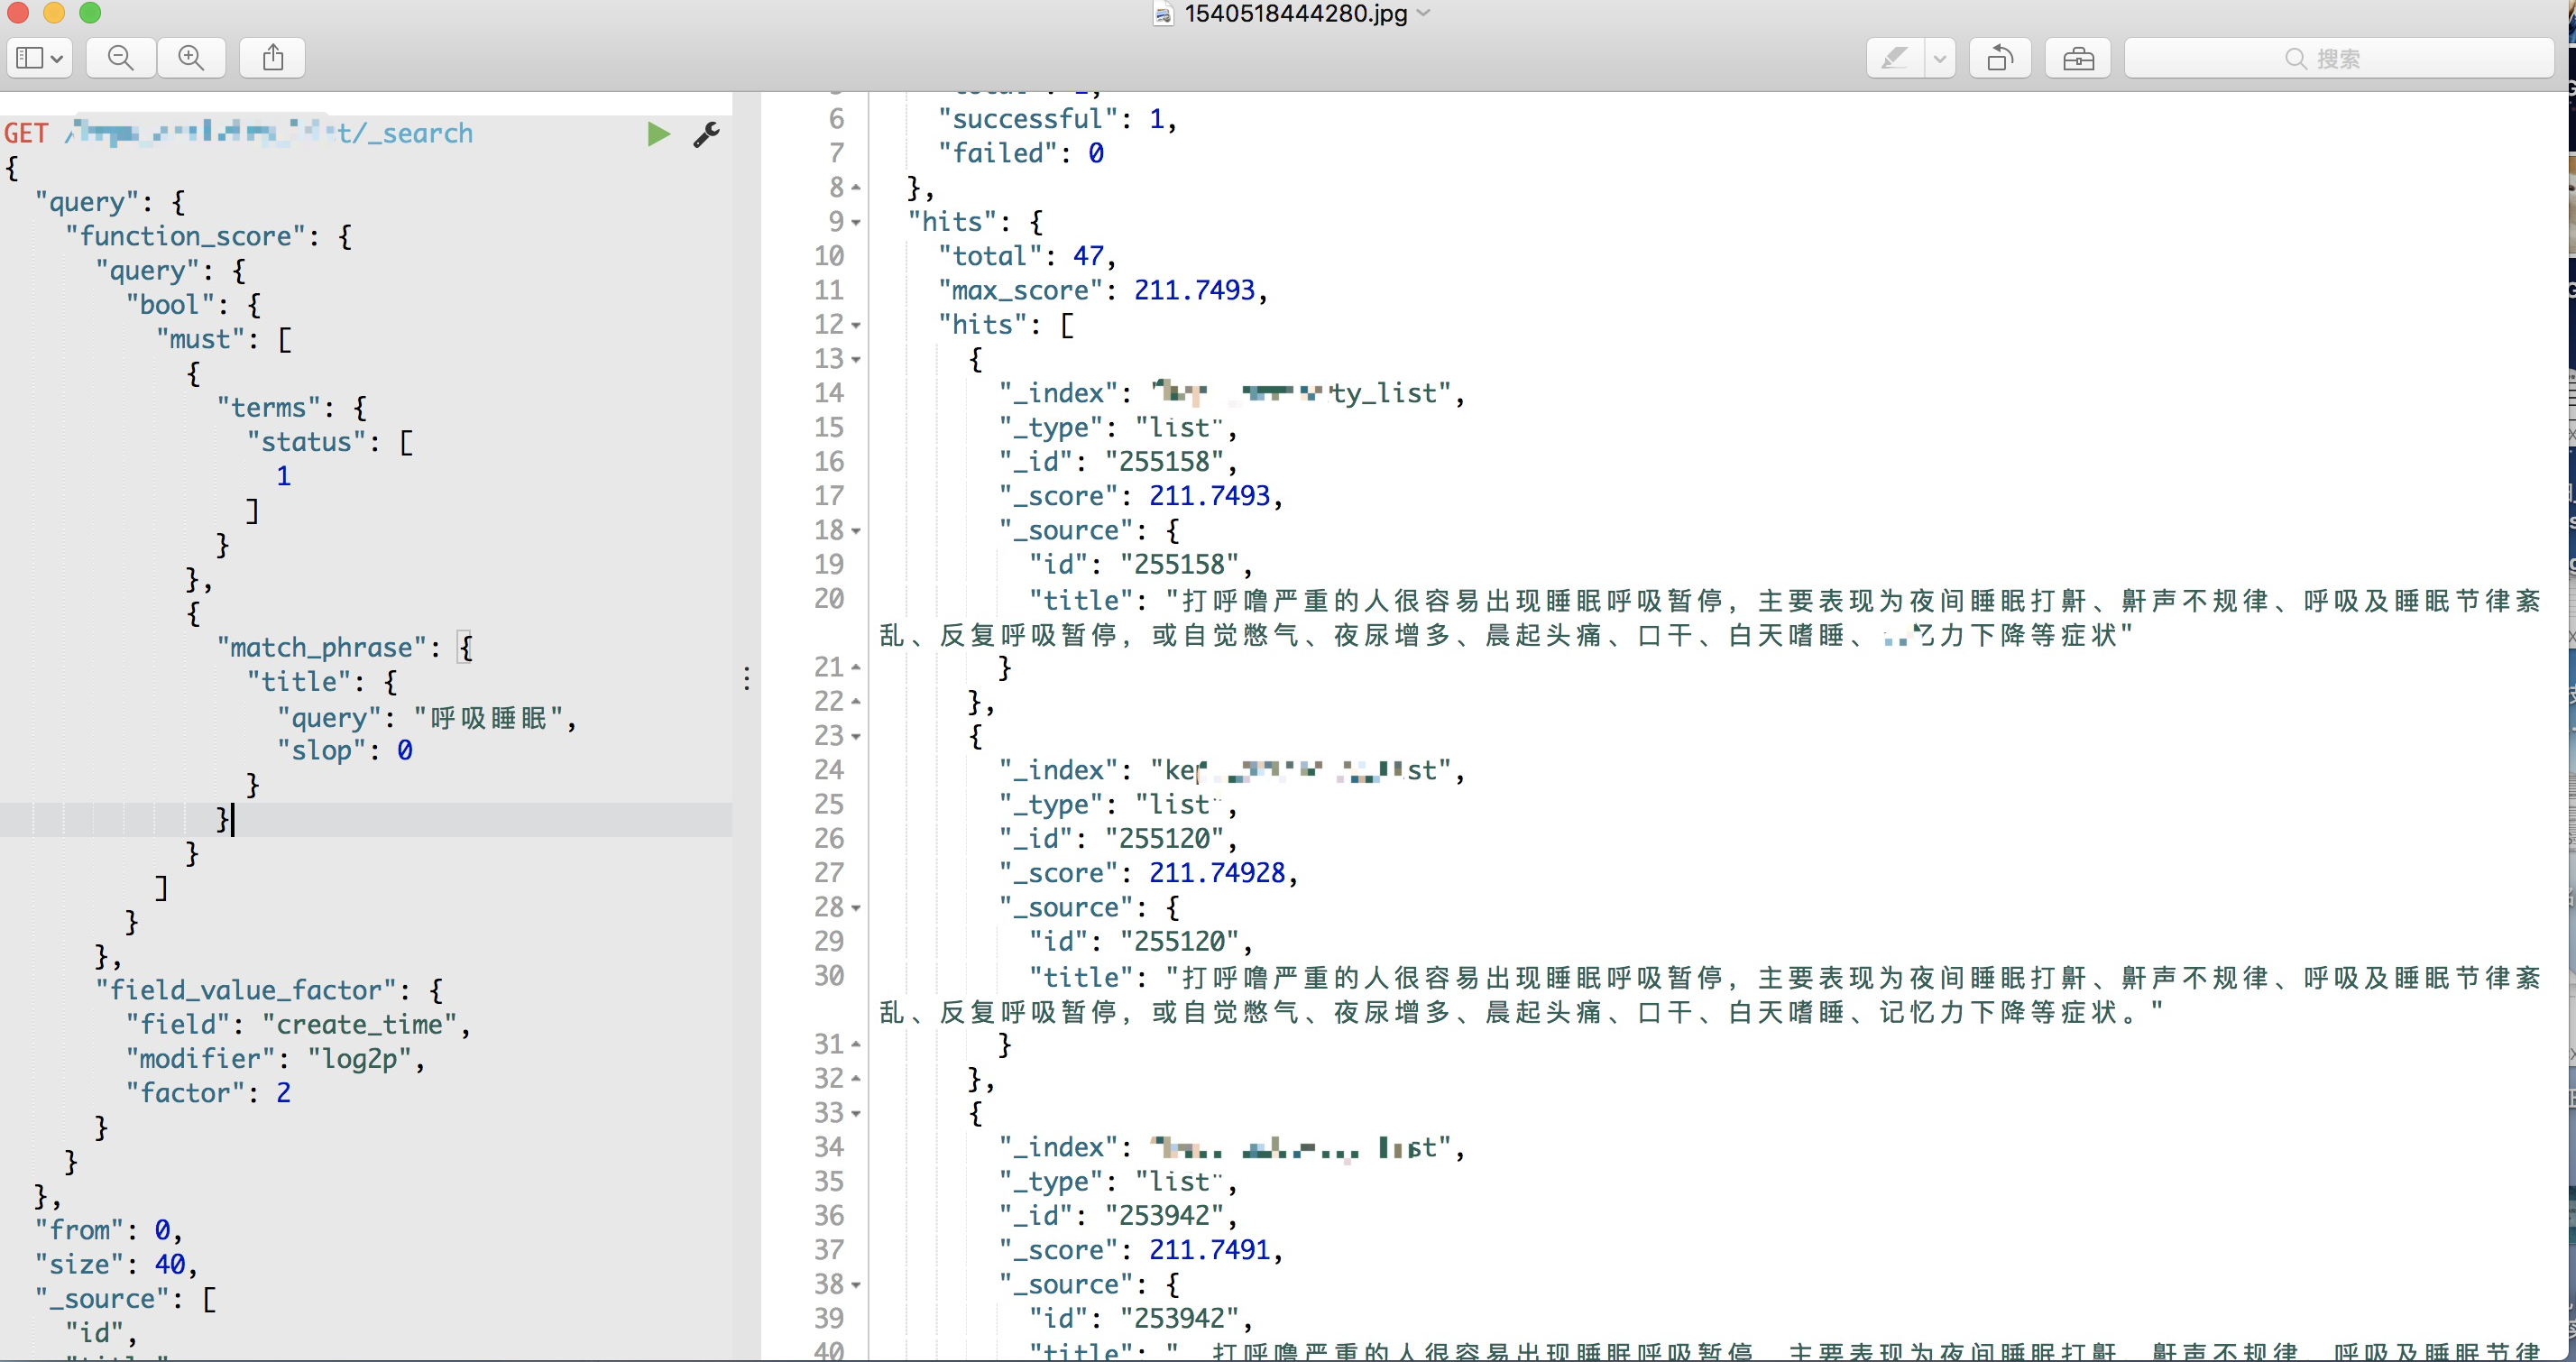
Task: Open the markup pen options dropdown
Action: point(1940,58)
